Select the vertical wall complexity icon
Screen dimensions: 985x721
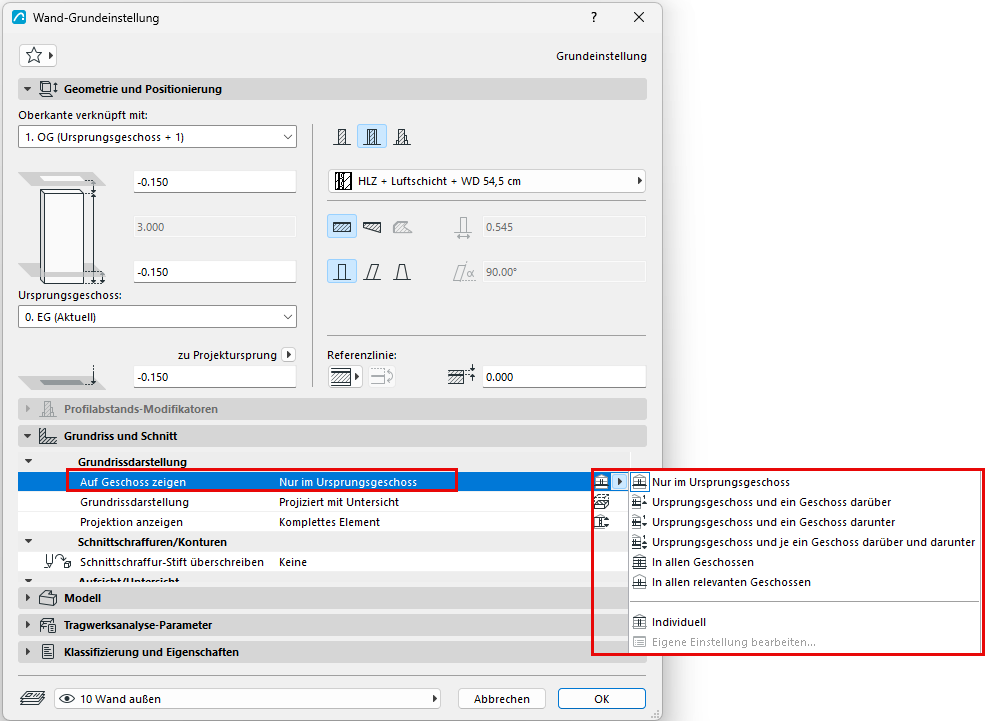[x=342, y=272]
